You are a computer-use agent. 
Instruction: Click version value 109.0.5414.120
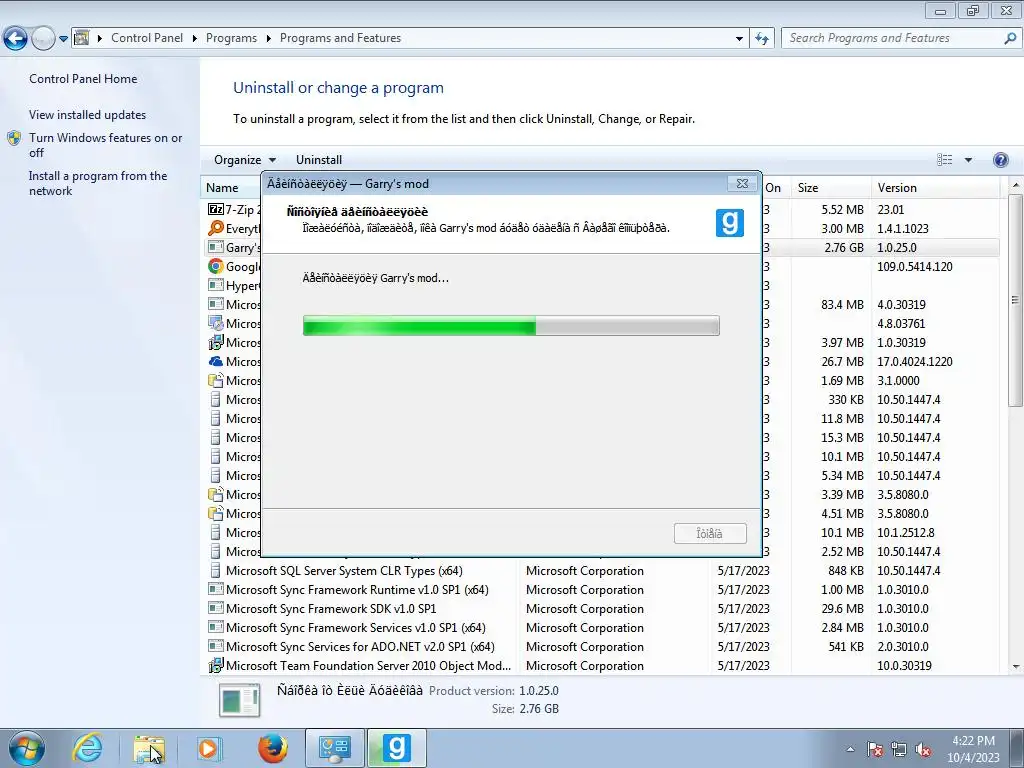[914, 266]
